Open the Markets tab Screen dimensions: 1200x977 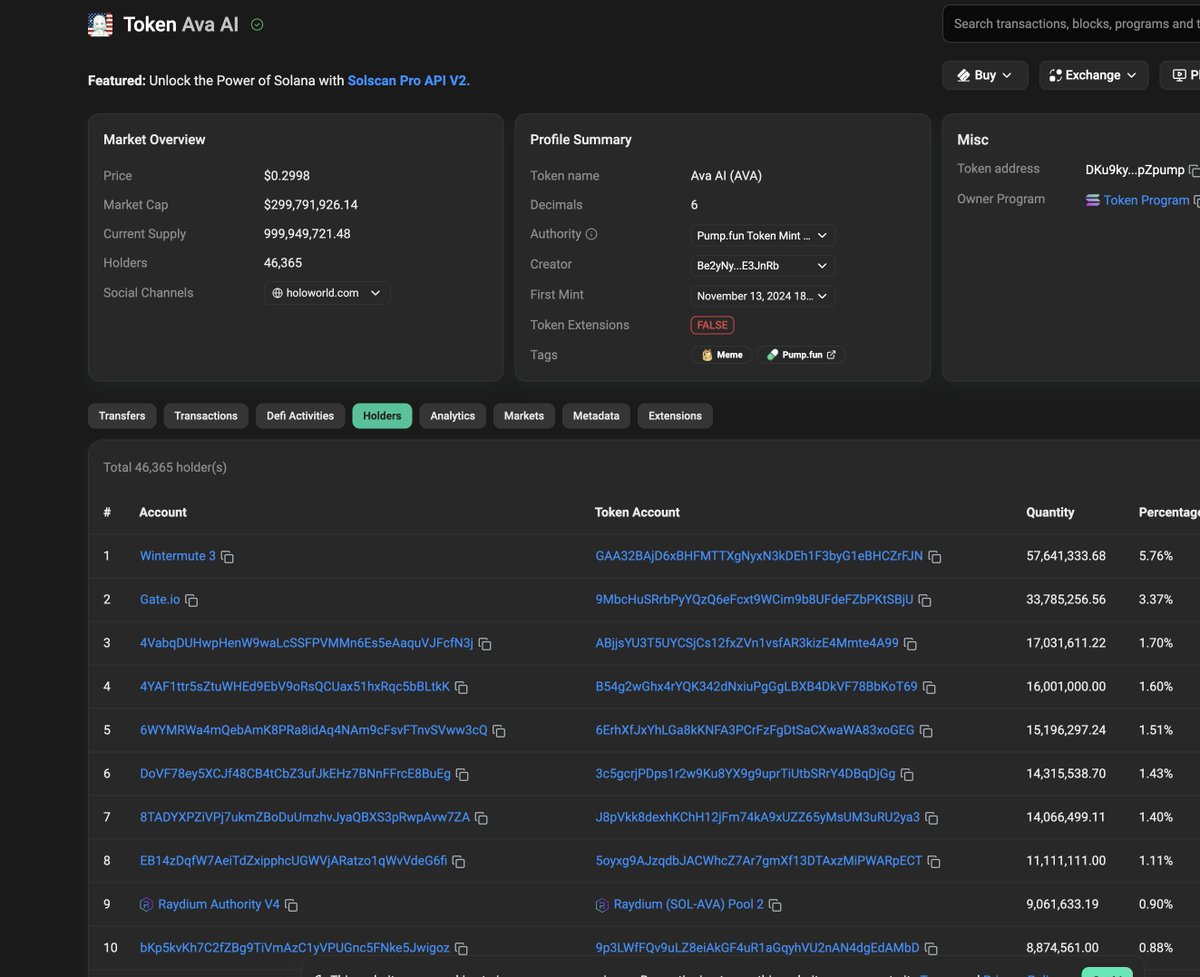click(523, 415)
